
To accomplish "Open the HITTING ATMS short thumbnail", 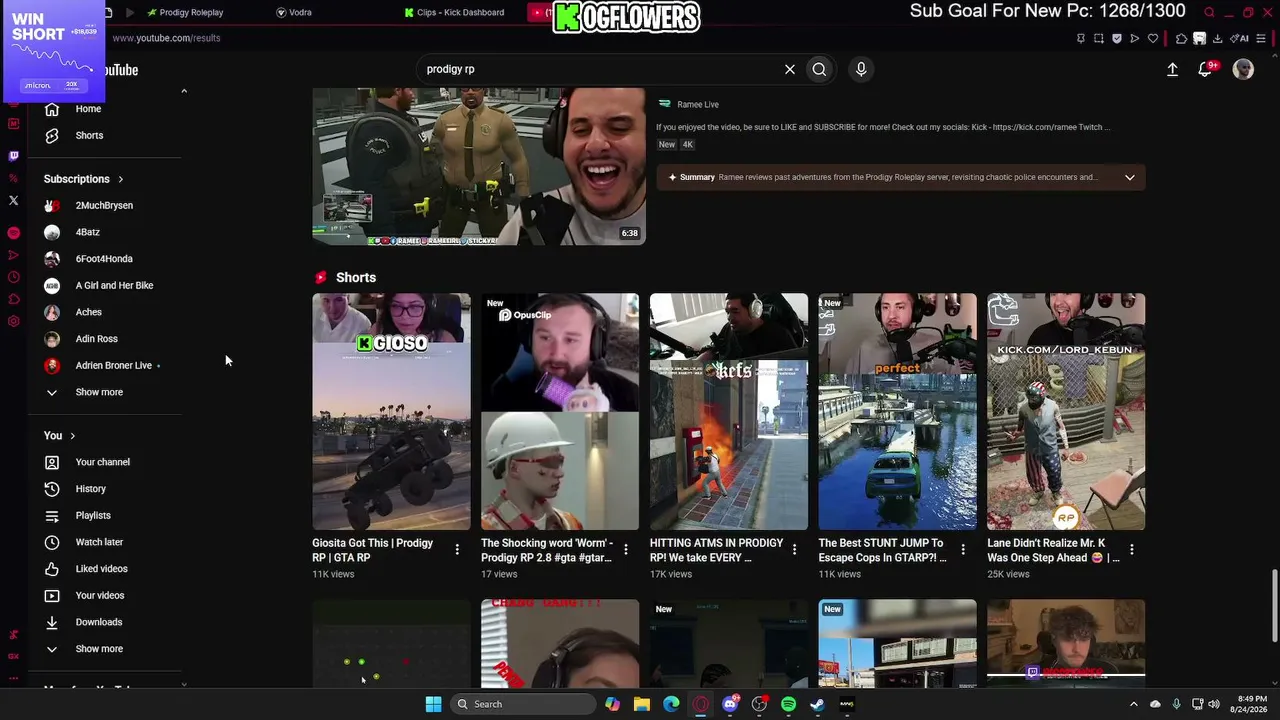I will pos(729,411).
